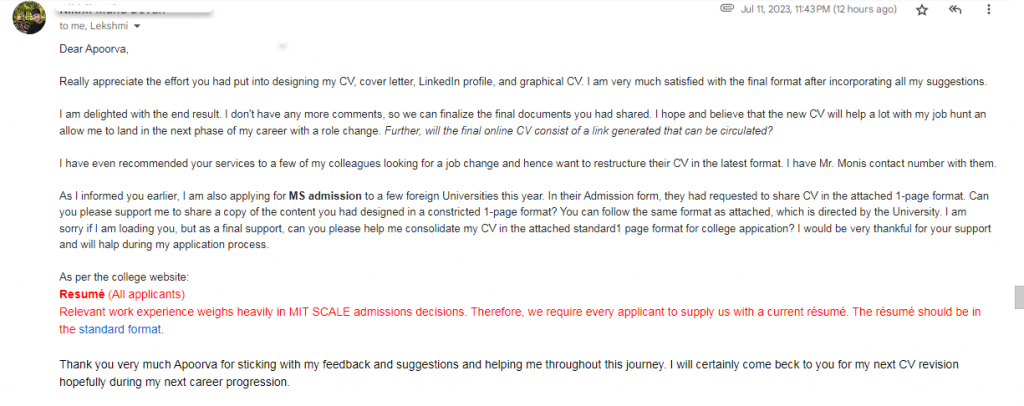Screen dimensions: 1024x406
Task: Click the red "Resumé" heading
Action: pos(82,295)
